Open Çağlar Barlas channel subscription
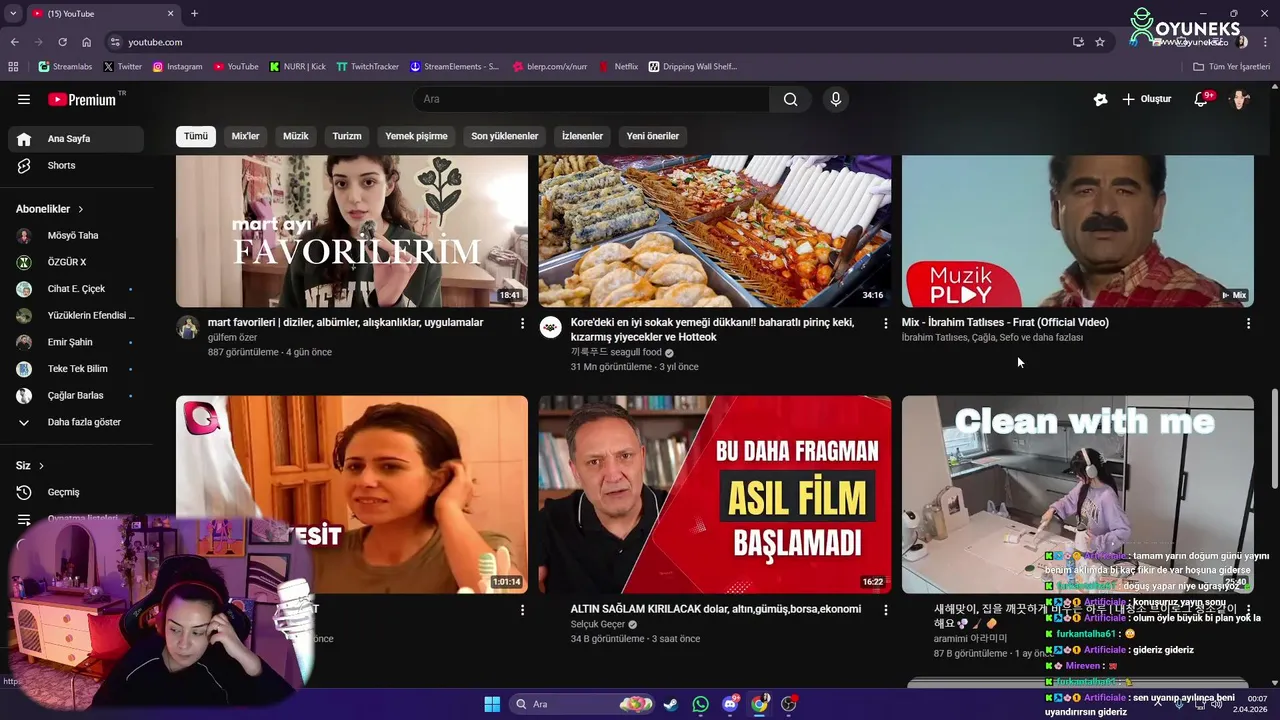This screenshot has height=720, width=1280. [76, 395]
